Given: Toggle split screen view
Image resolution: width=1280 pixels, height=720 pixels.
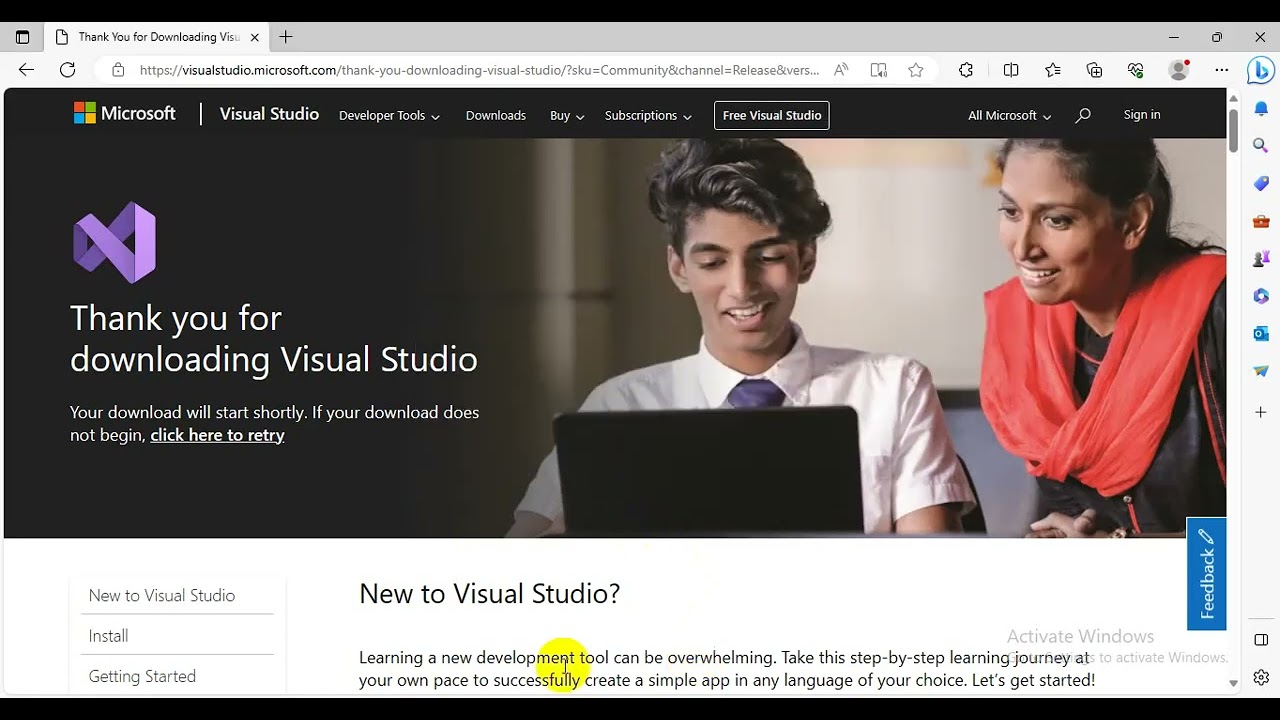Looking at the screenshot, I should 1011,70.
